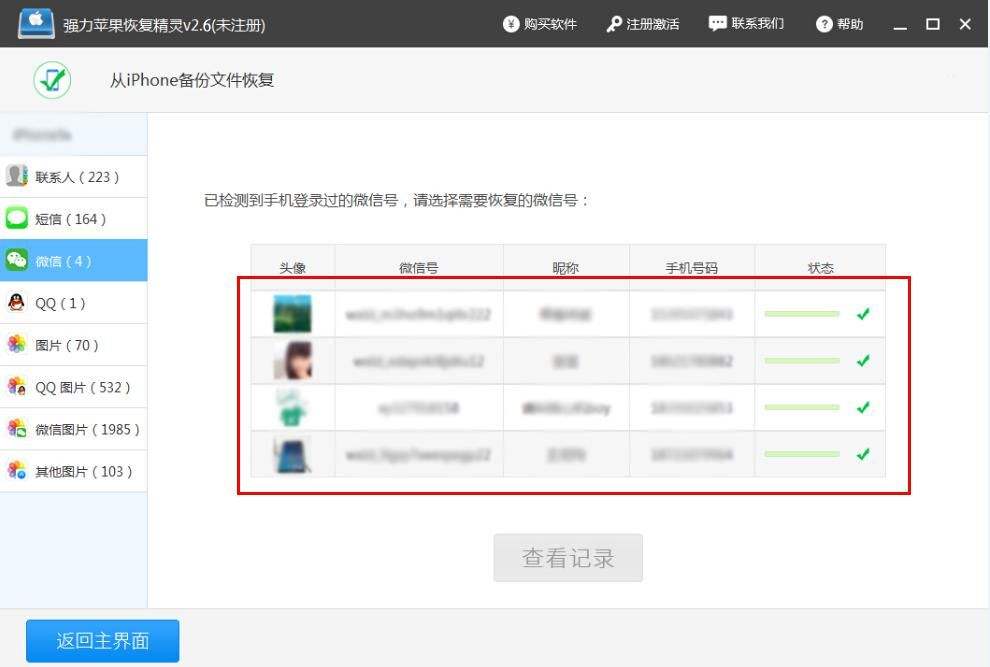Click the girl portrait avatar in second row
Viewport: 990px width, 667px height.
(x=292, y=360)
